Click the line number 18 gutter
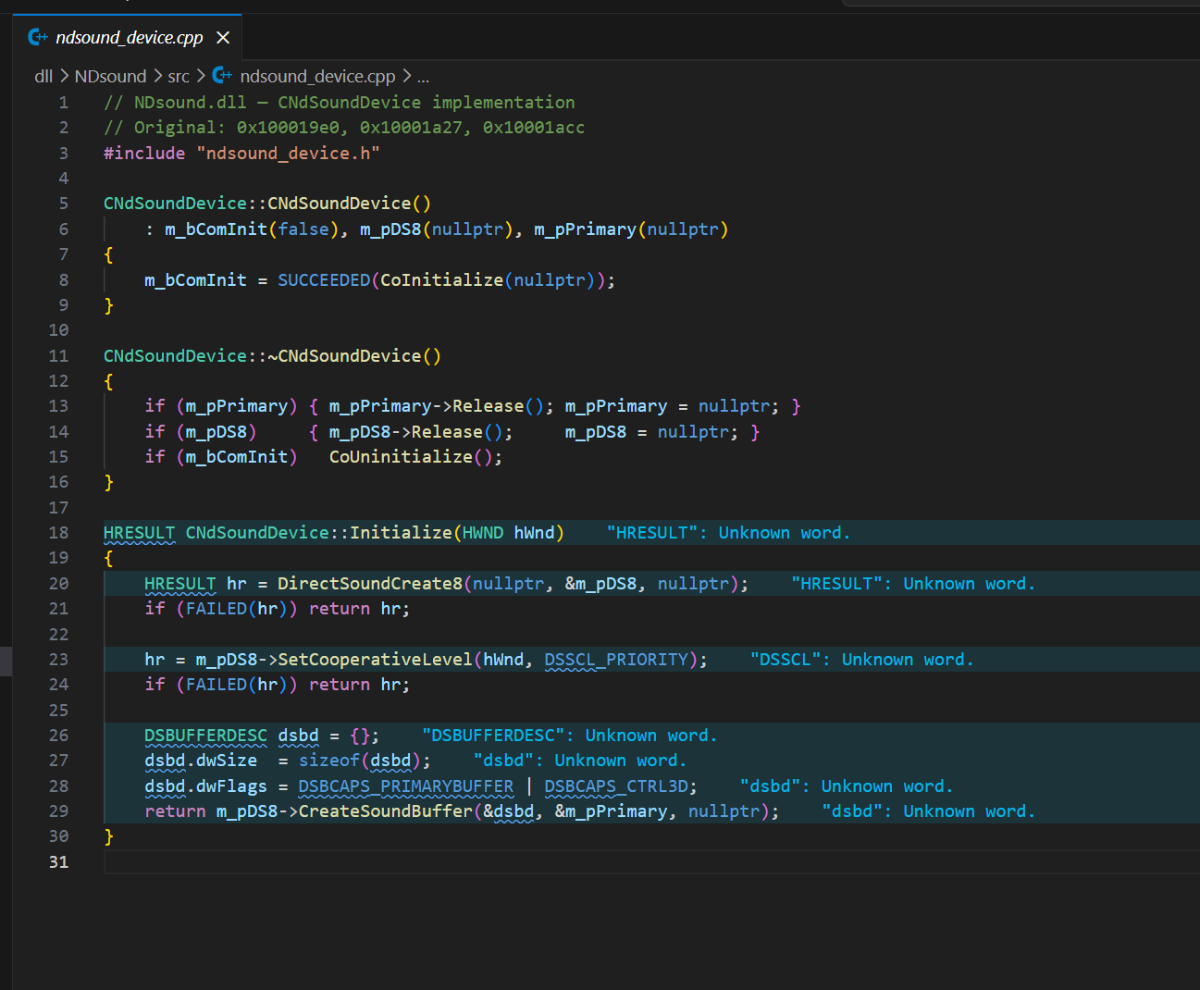The height and width of the screenshot is (990, 1200). point(59,533)
